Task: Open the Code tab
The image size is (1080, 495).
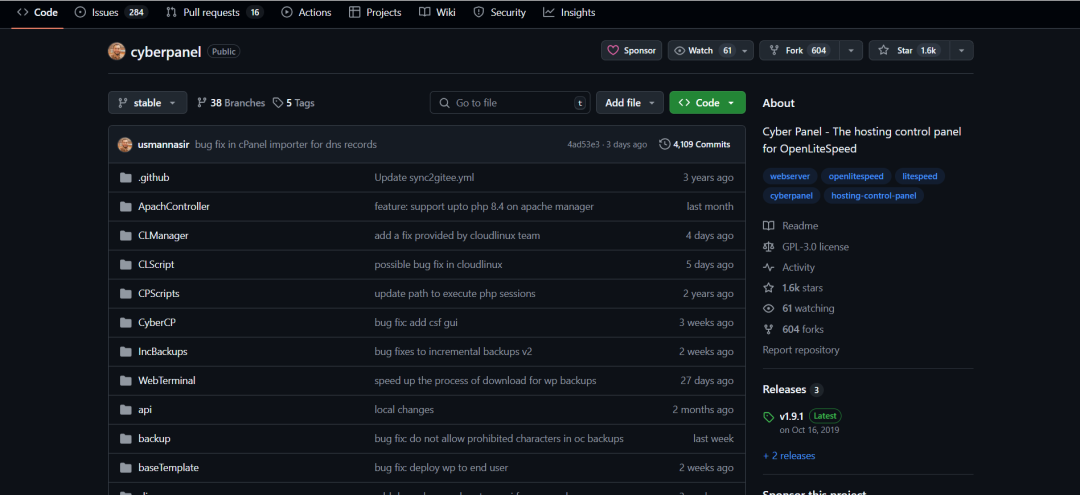Action: click(x=37, y=12)
